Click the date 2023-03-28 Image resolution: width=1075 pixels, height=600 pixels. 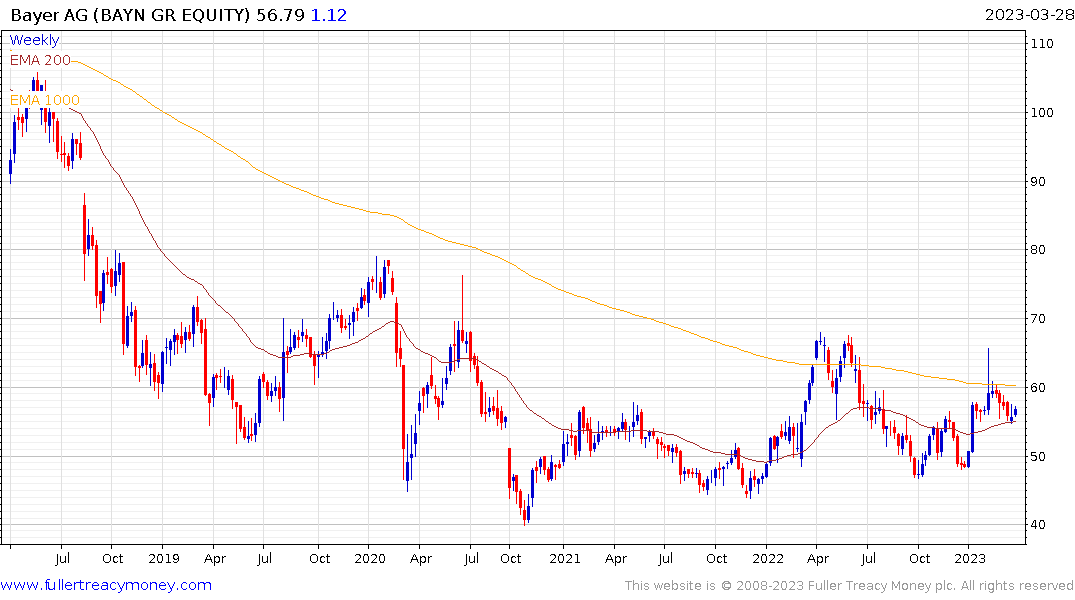pyautogui.click(x=1029, y=15)
